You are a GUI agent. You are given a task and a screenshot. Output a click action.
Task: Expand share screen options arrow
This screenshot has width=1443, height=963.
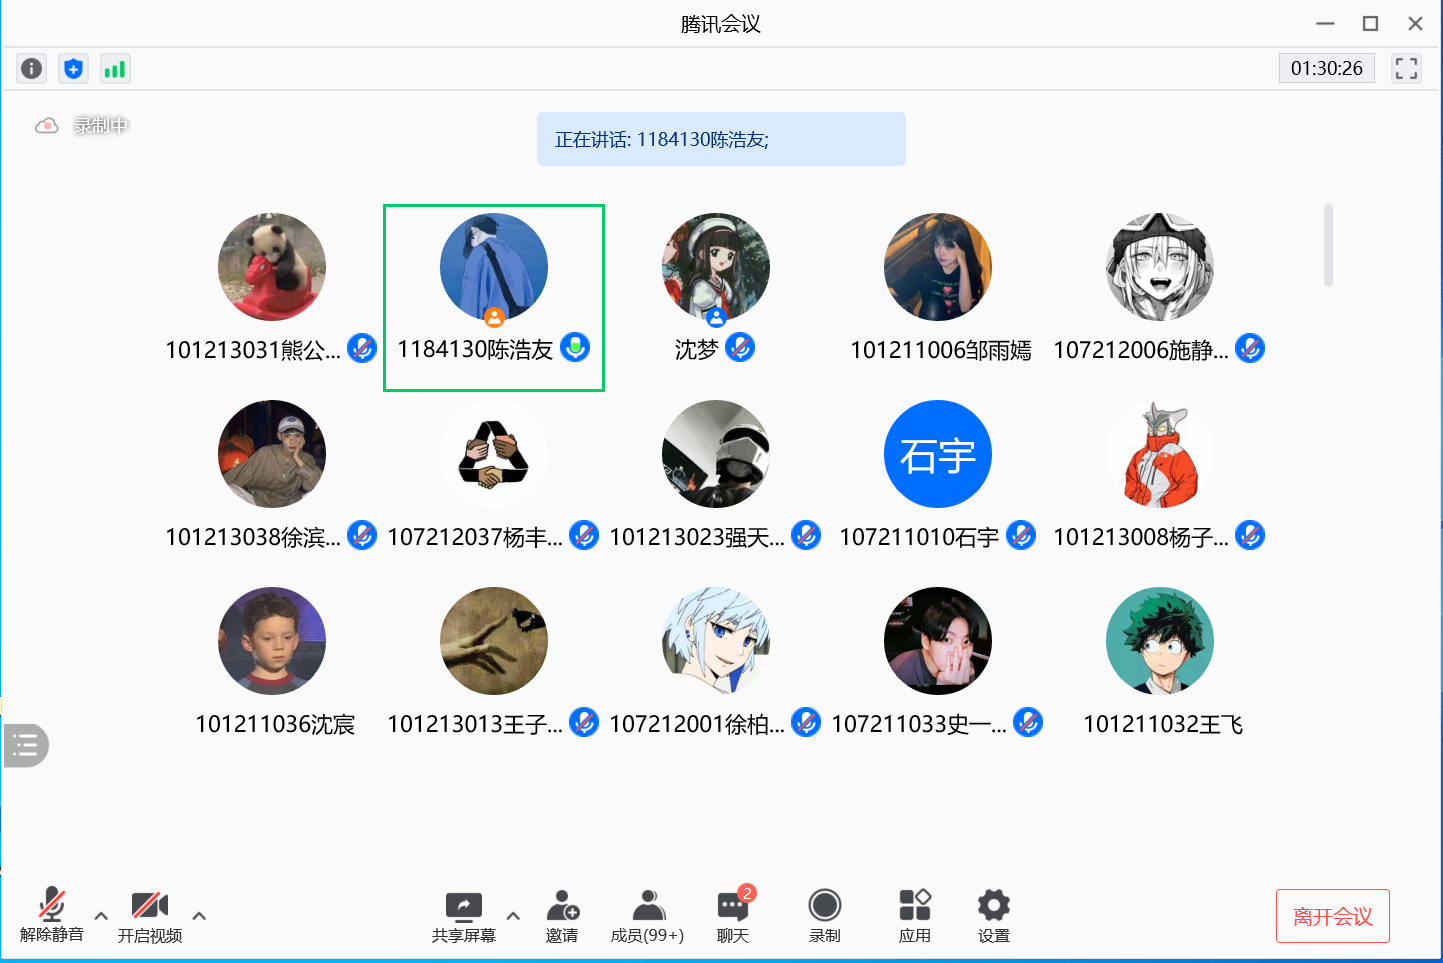coord(513,915)
